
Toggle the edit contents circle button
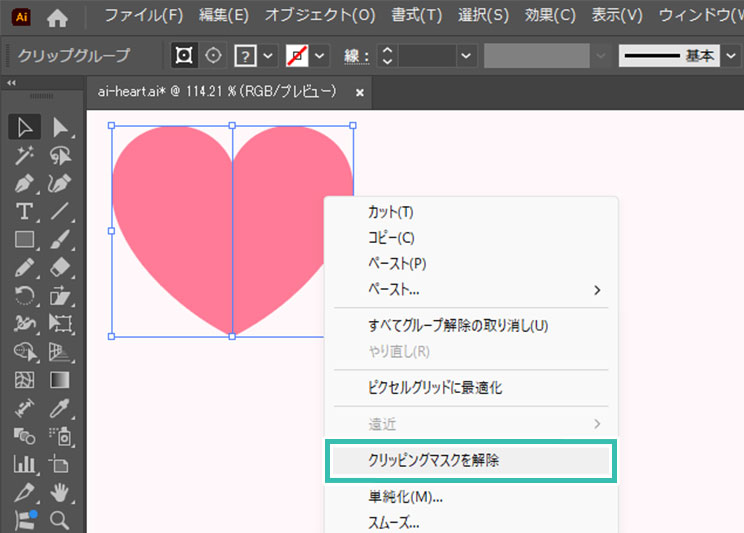tap(213, 55)
